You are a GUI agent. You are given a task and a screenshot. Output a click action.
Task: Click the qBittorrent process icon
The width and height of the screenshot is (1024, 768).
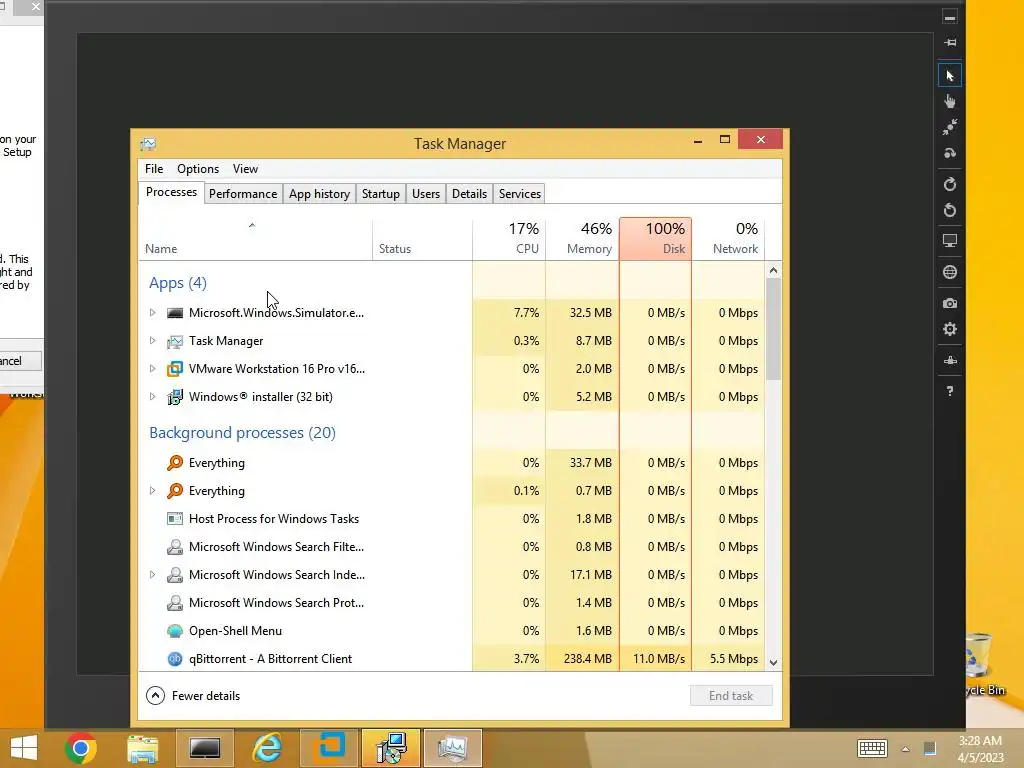(x=174, y=659)
